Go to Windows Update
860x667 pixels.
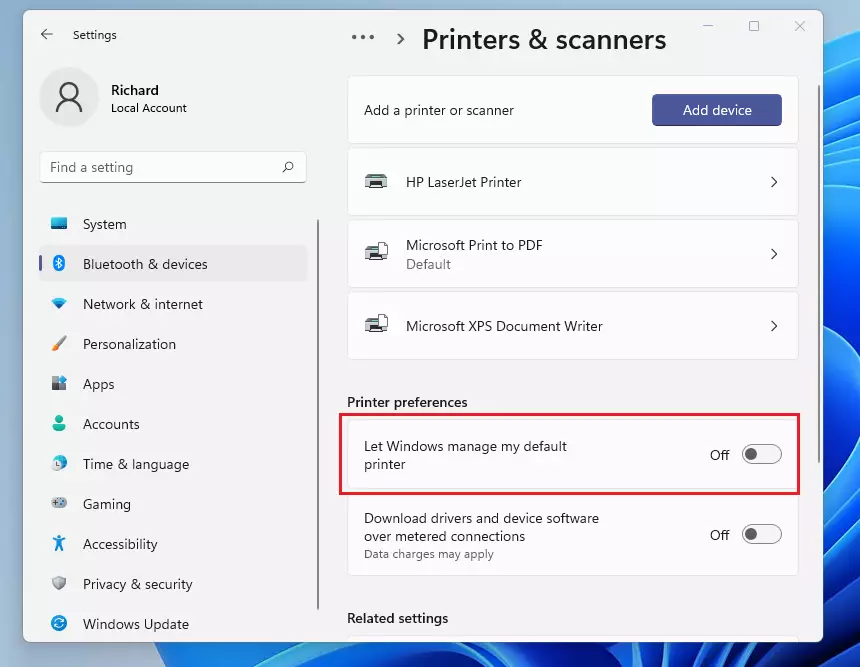(173, 624)
